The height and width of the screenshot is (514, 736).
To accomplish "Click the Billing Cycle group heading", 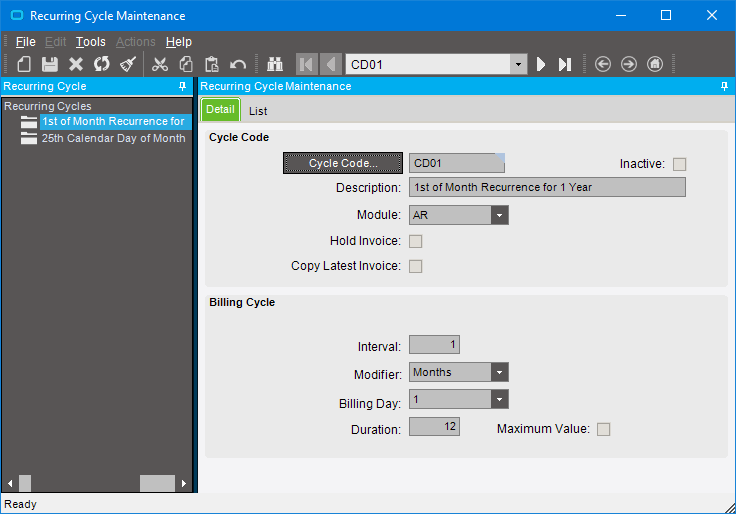I will (x=242, y=302).
